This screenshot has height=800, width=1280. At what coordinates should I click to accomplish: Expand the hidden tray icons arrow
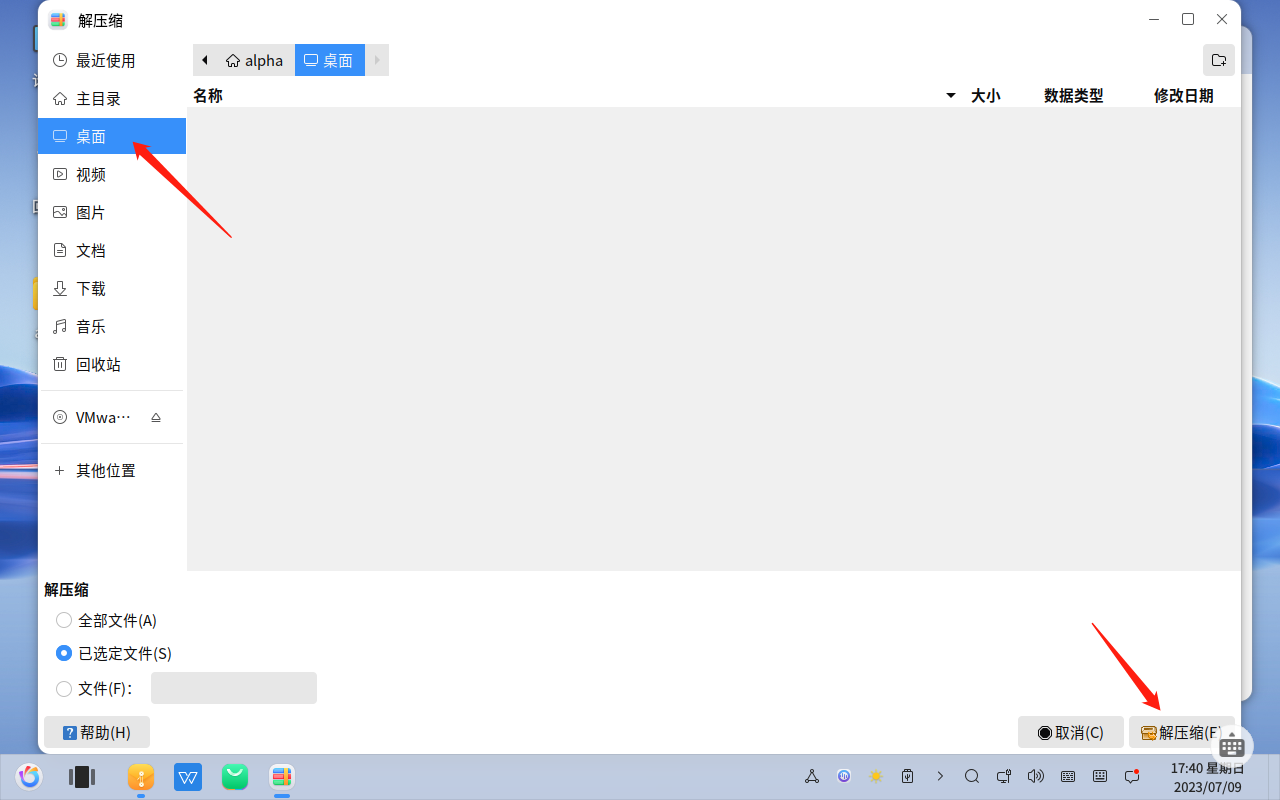(940, 776)
